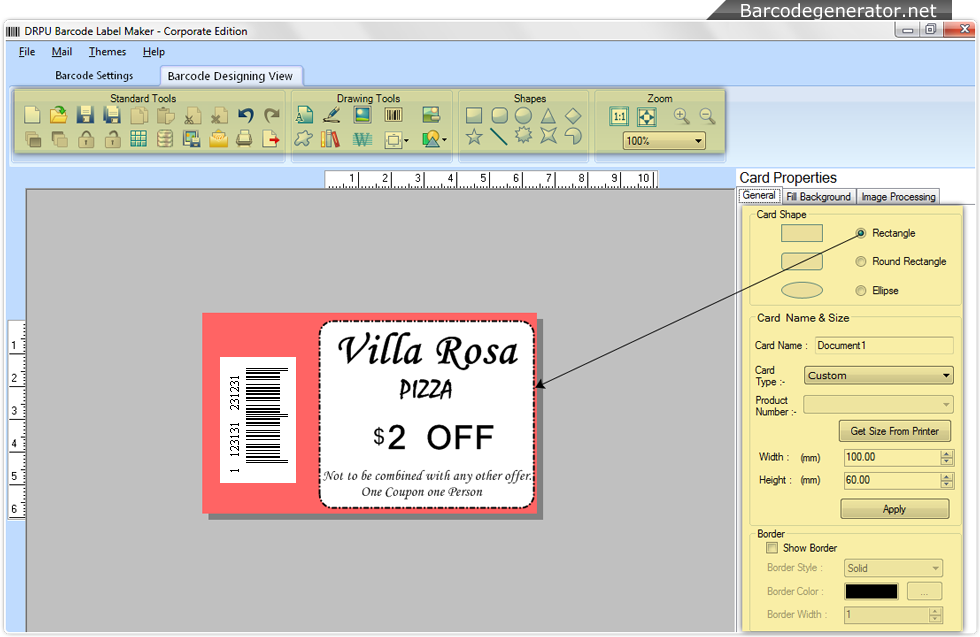
Task: Select the Rectangle card shape option
Action: (x=860, y=233)
